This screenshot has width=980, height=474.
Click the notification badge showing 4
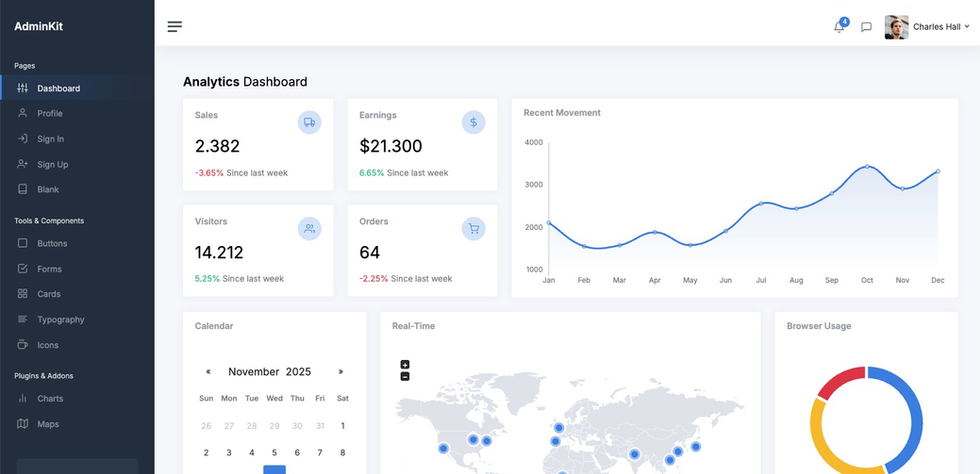(x=844, y=22)
